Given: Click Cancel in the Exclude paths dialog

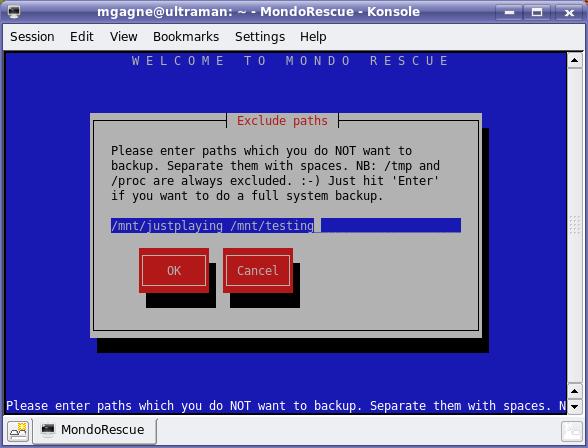Looking at the screenshot, I should tap(258, 270).
